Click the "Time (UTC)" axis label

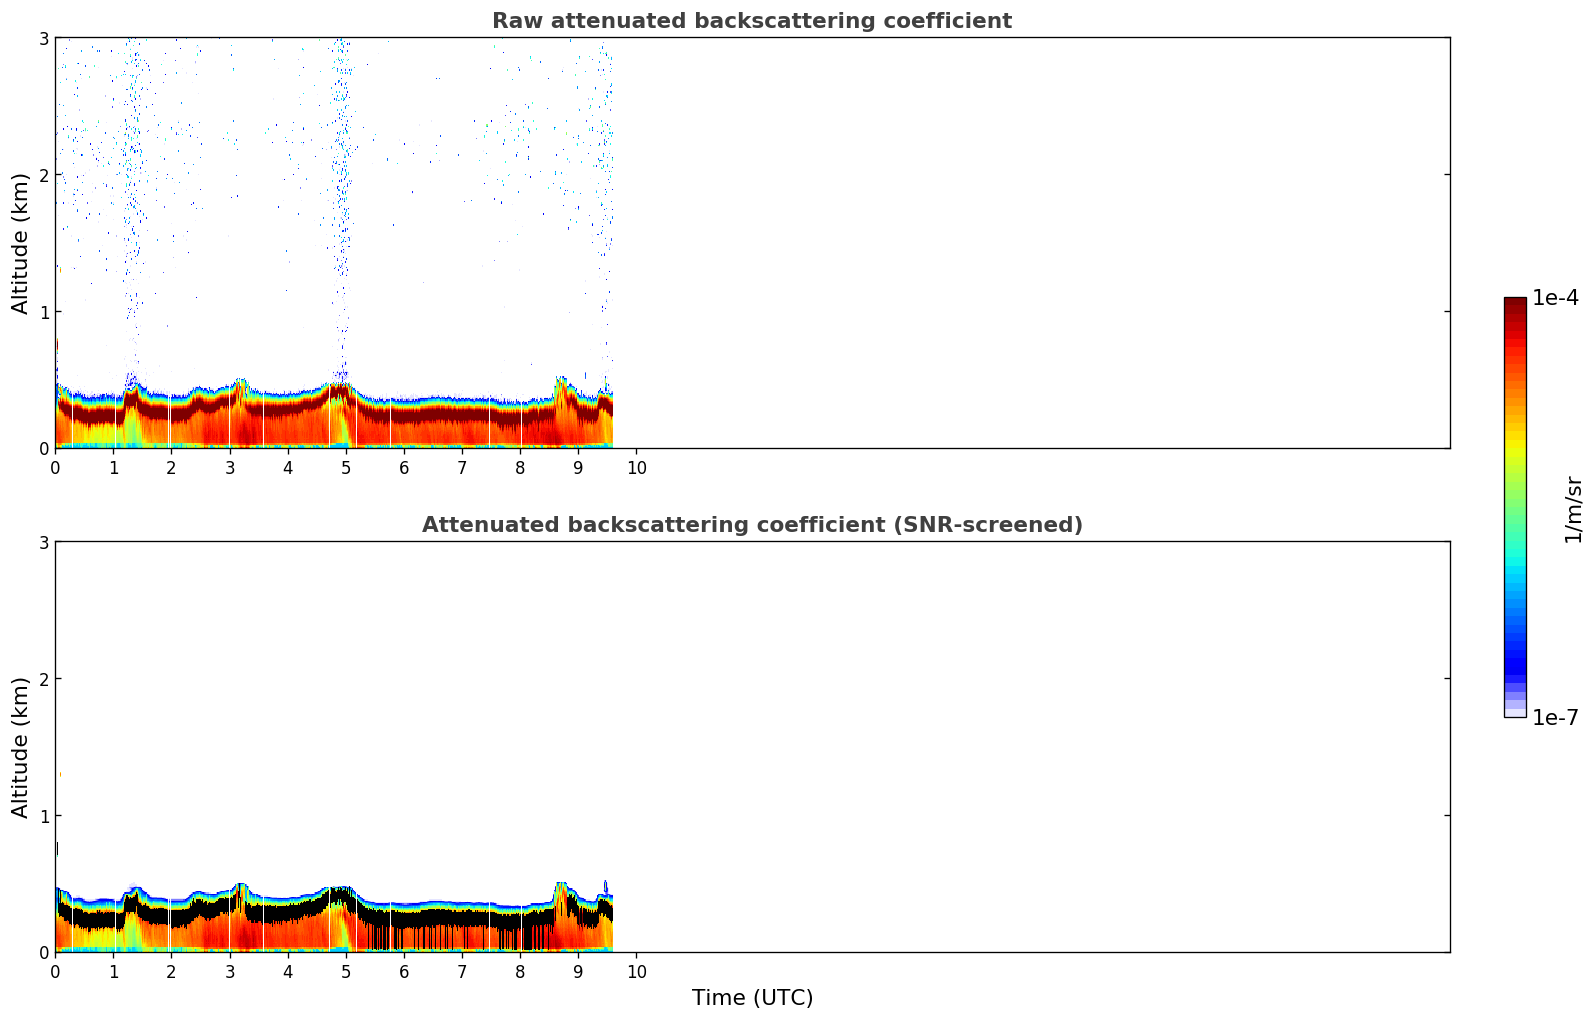752,997
